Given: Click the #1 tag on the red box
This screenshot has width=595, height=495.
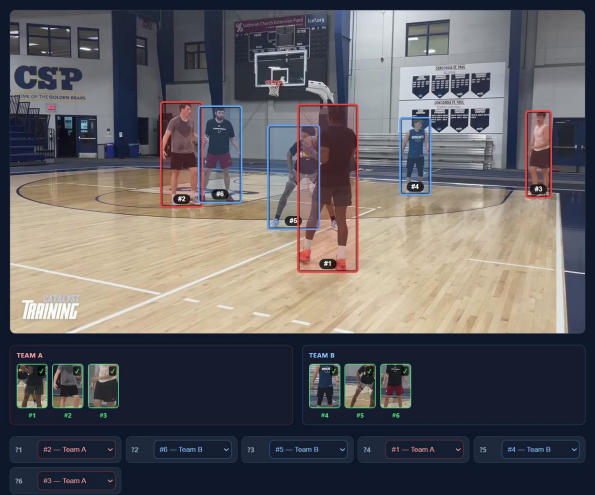Looking at the screenshot, I should tap(328, 263).
